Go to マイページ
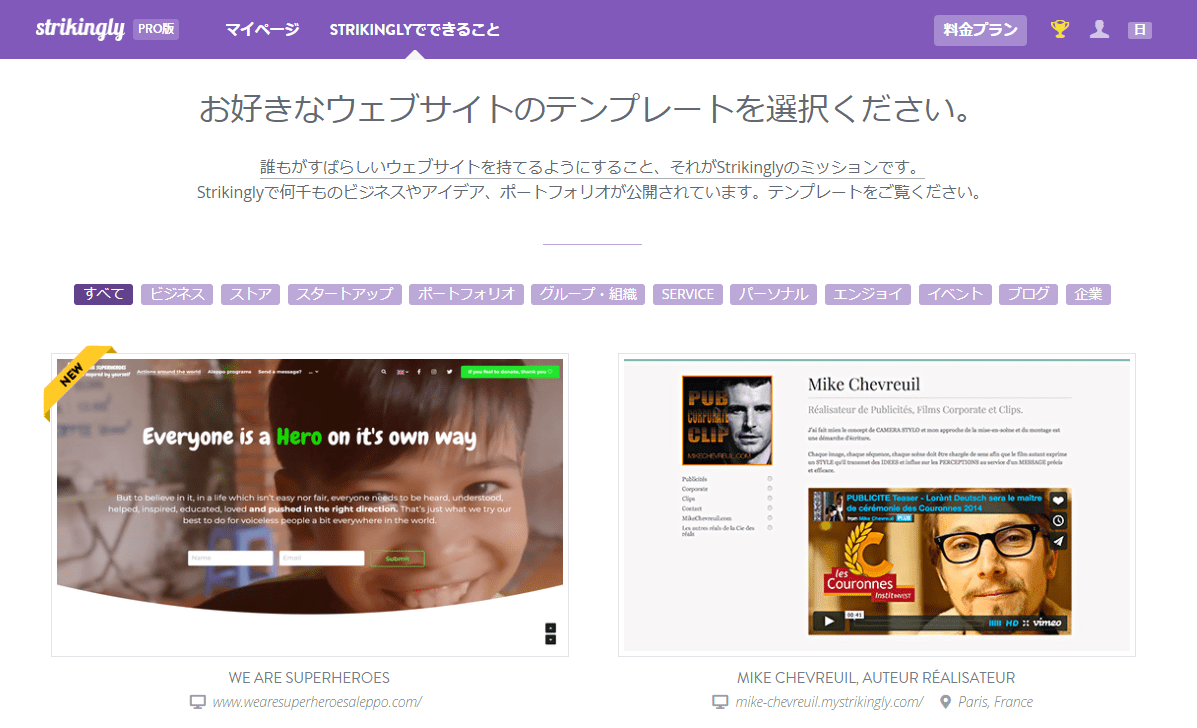 262,30
